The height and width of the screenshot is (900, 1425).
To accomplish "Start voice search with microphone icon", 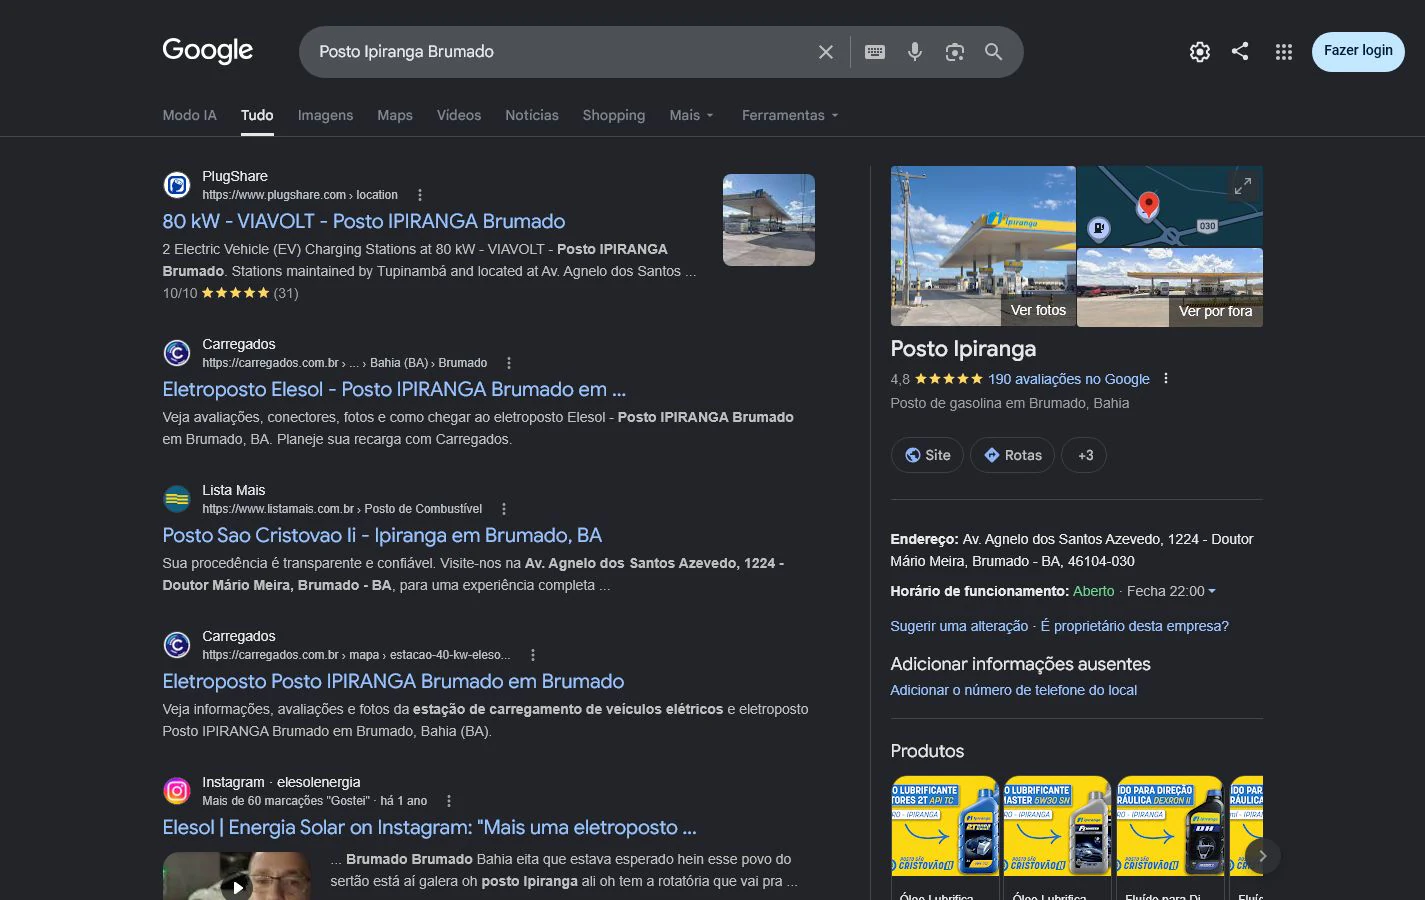I will (x=915, y=52).
